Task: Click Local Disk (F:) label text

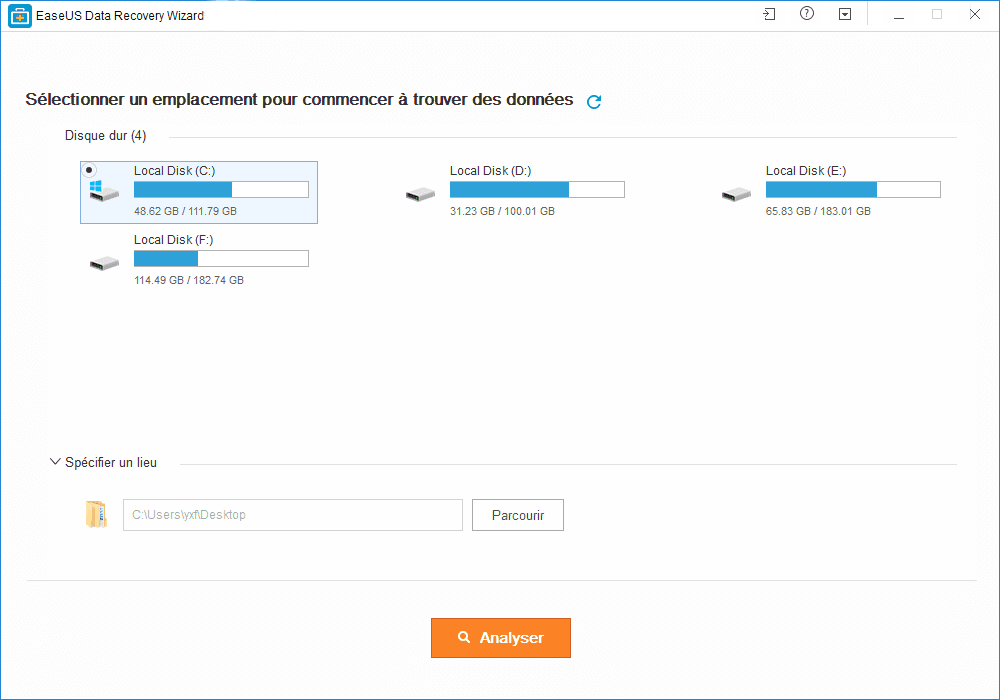Action: 173,240
